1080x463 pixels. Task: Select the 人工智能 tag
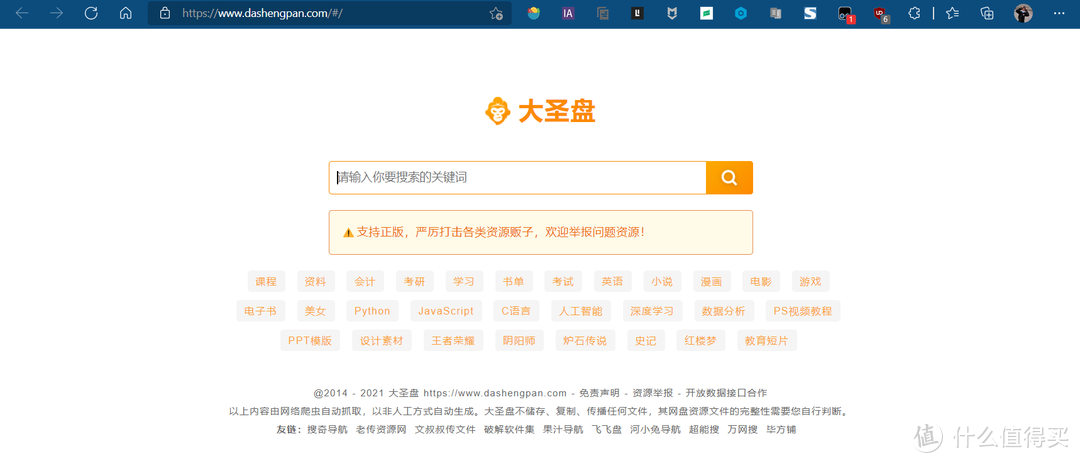click(581, 311)
